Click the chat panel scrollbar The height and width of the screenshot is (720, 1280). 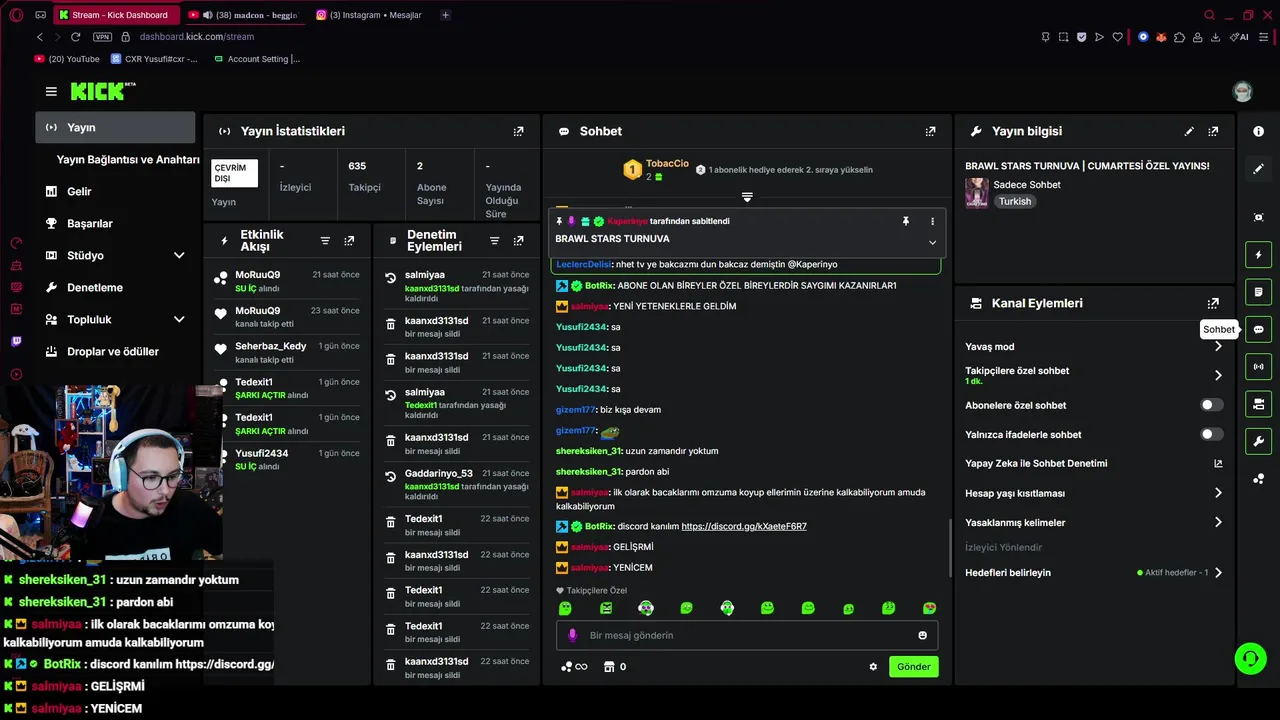point(950,547)
